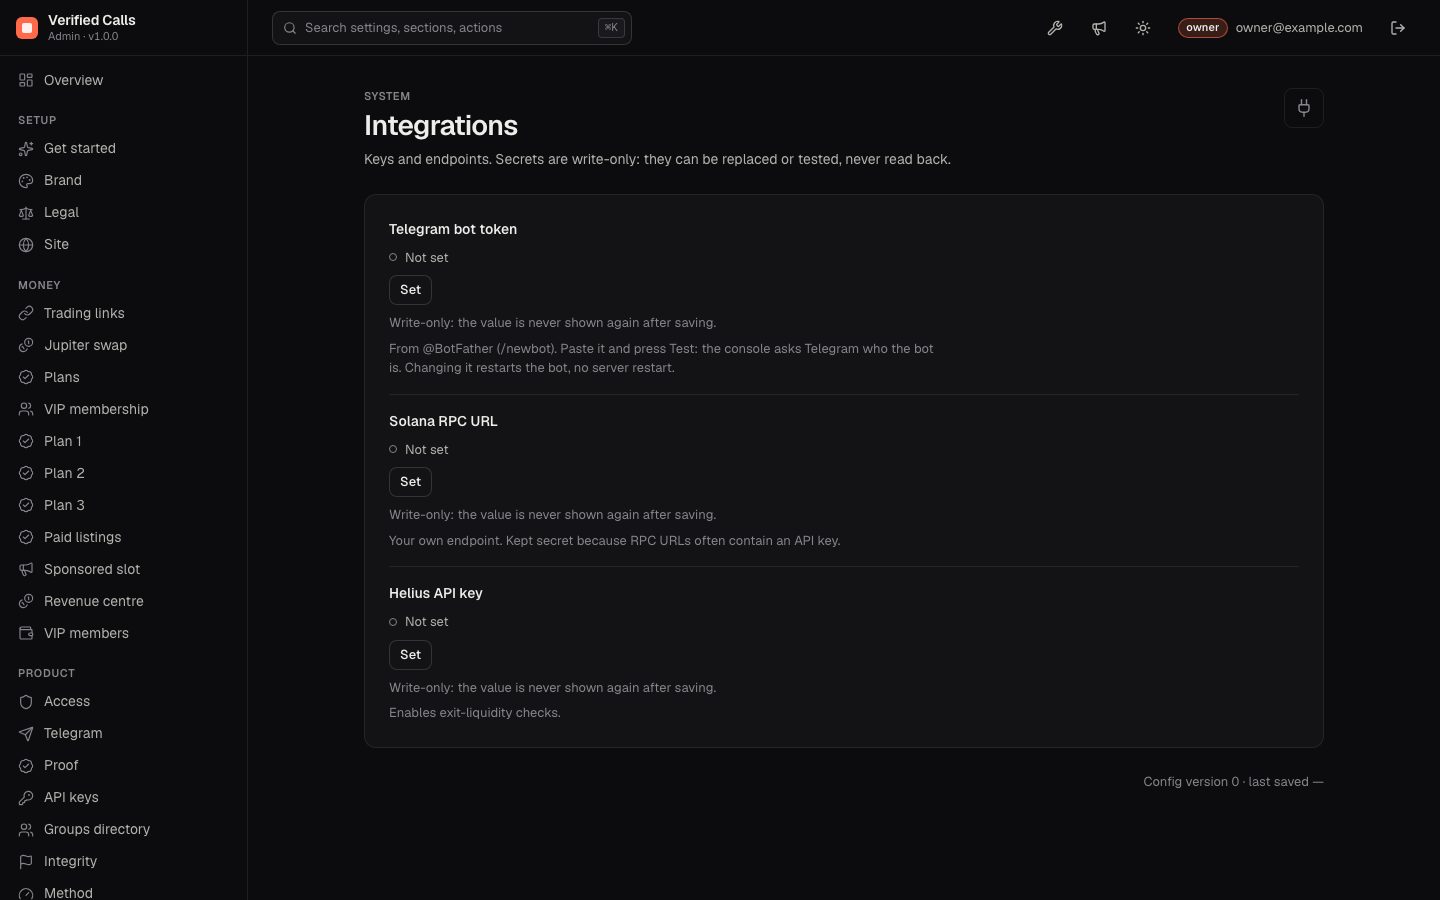Open Paid listings section
This screenshot has width=1440, height=900.
[123, 537]
